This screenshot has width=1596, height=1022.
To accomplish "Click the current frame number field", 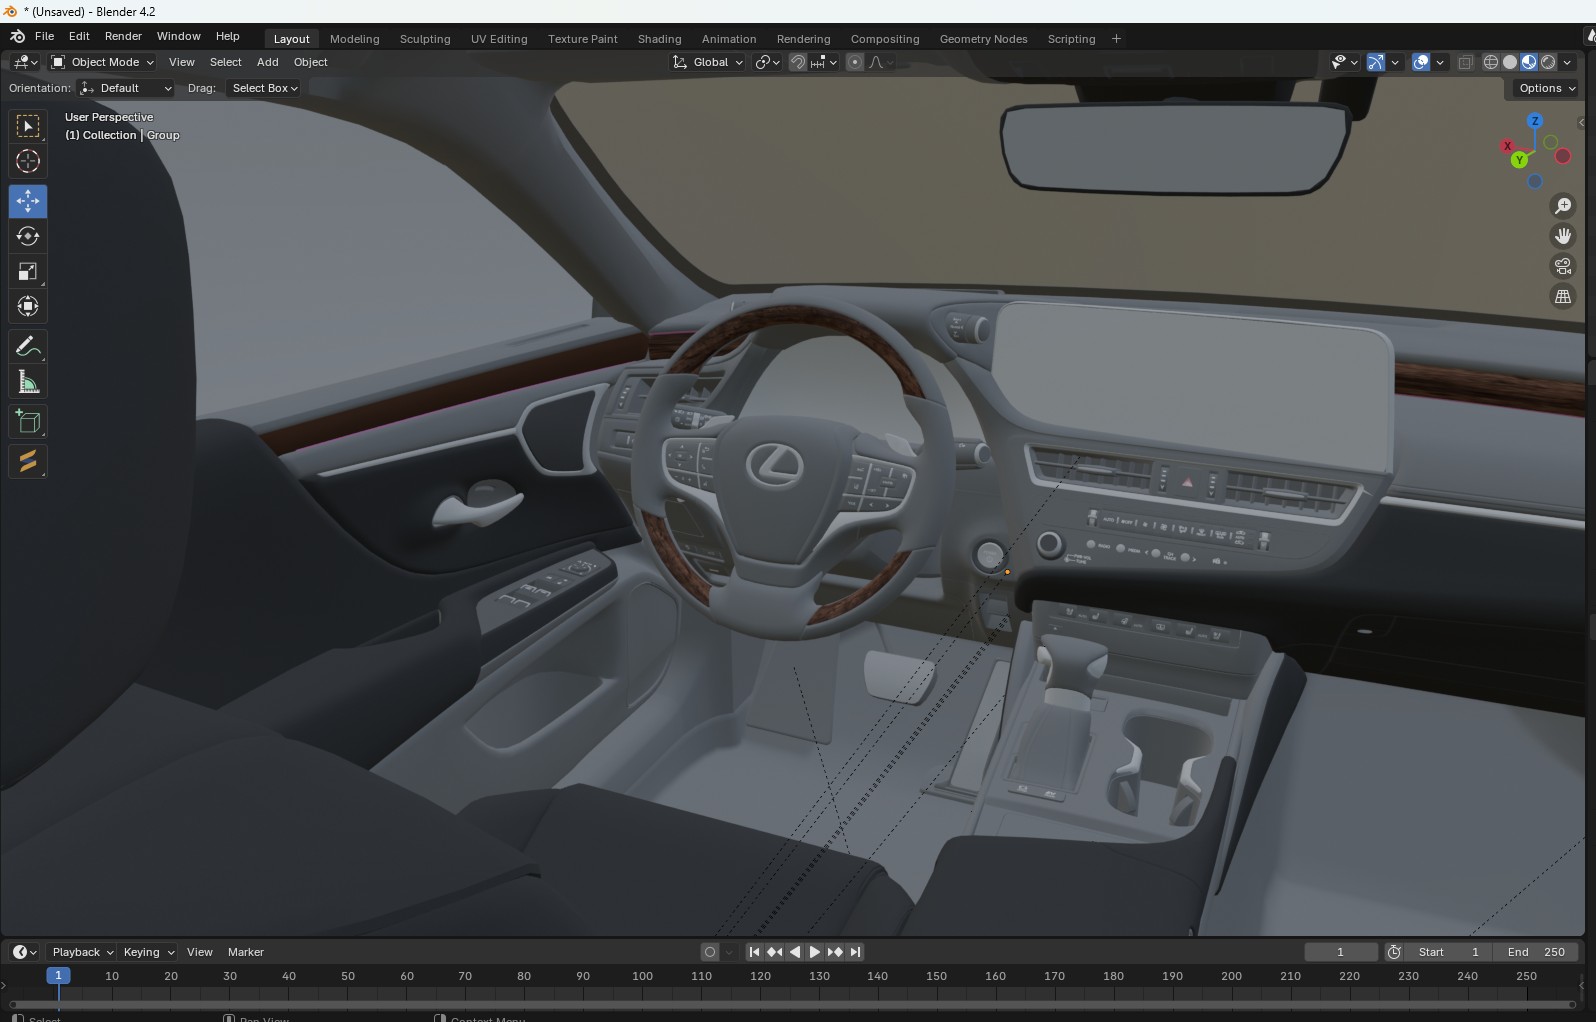I will 1341,952.
